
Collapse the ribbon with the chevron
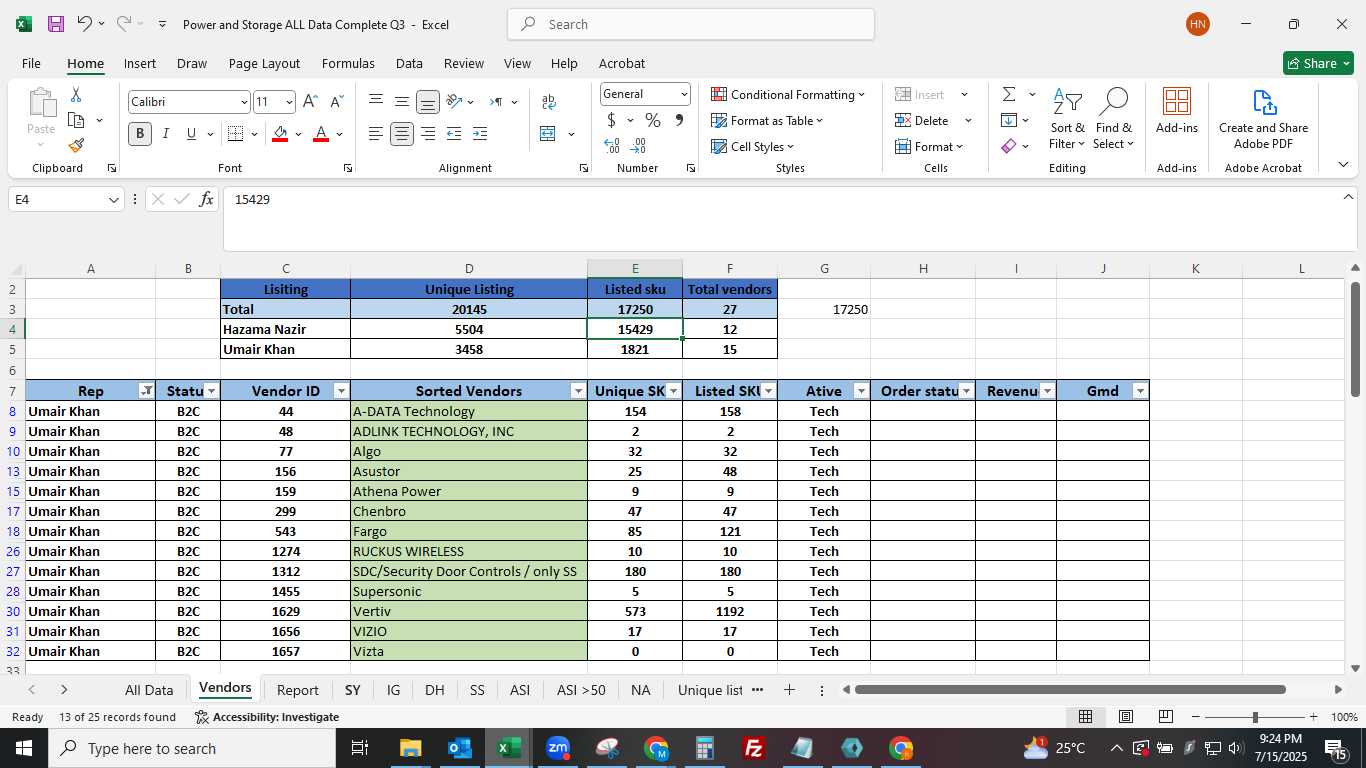[x=1343, y=165]
